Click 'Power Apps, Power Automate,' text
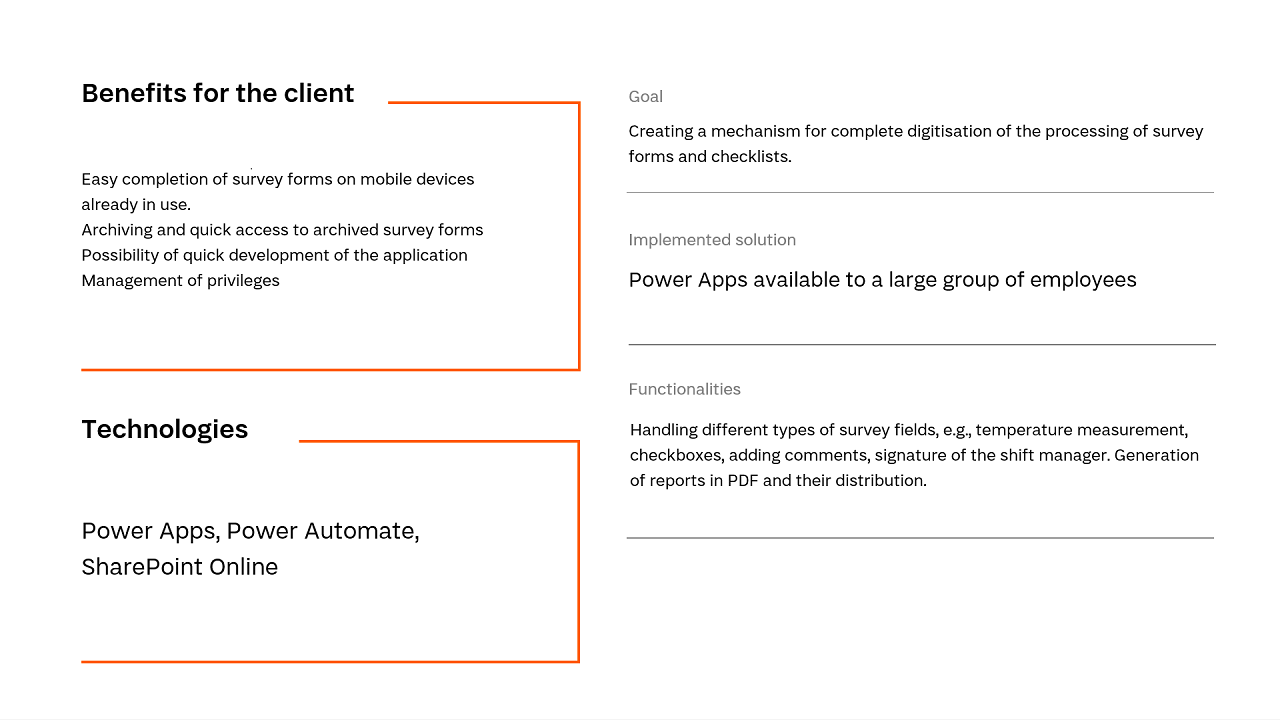Viewport: 1280px width, 720px height. click(251, 531)
